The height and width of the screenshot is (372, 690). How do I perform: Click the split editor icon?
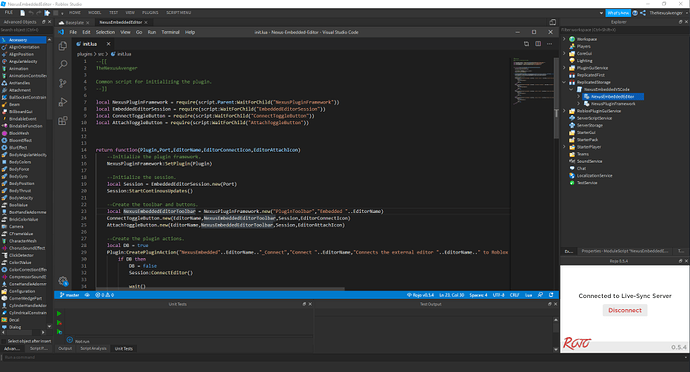(538, 44)
